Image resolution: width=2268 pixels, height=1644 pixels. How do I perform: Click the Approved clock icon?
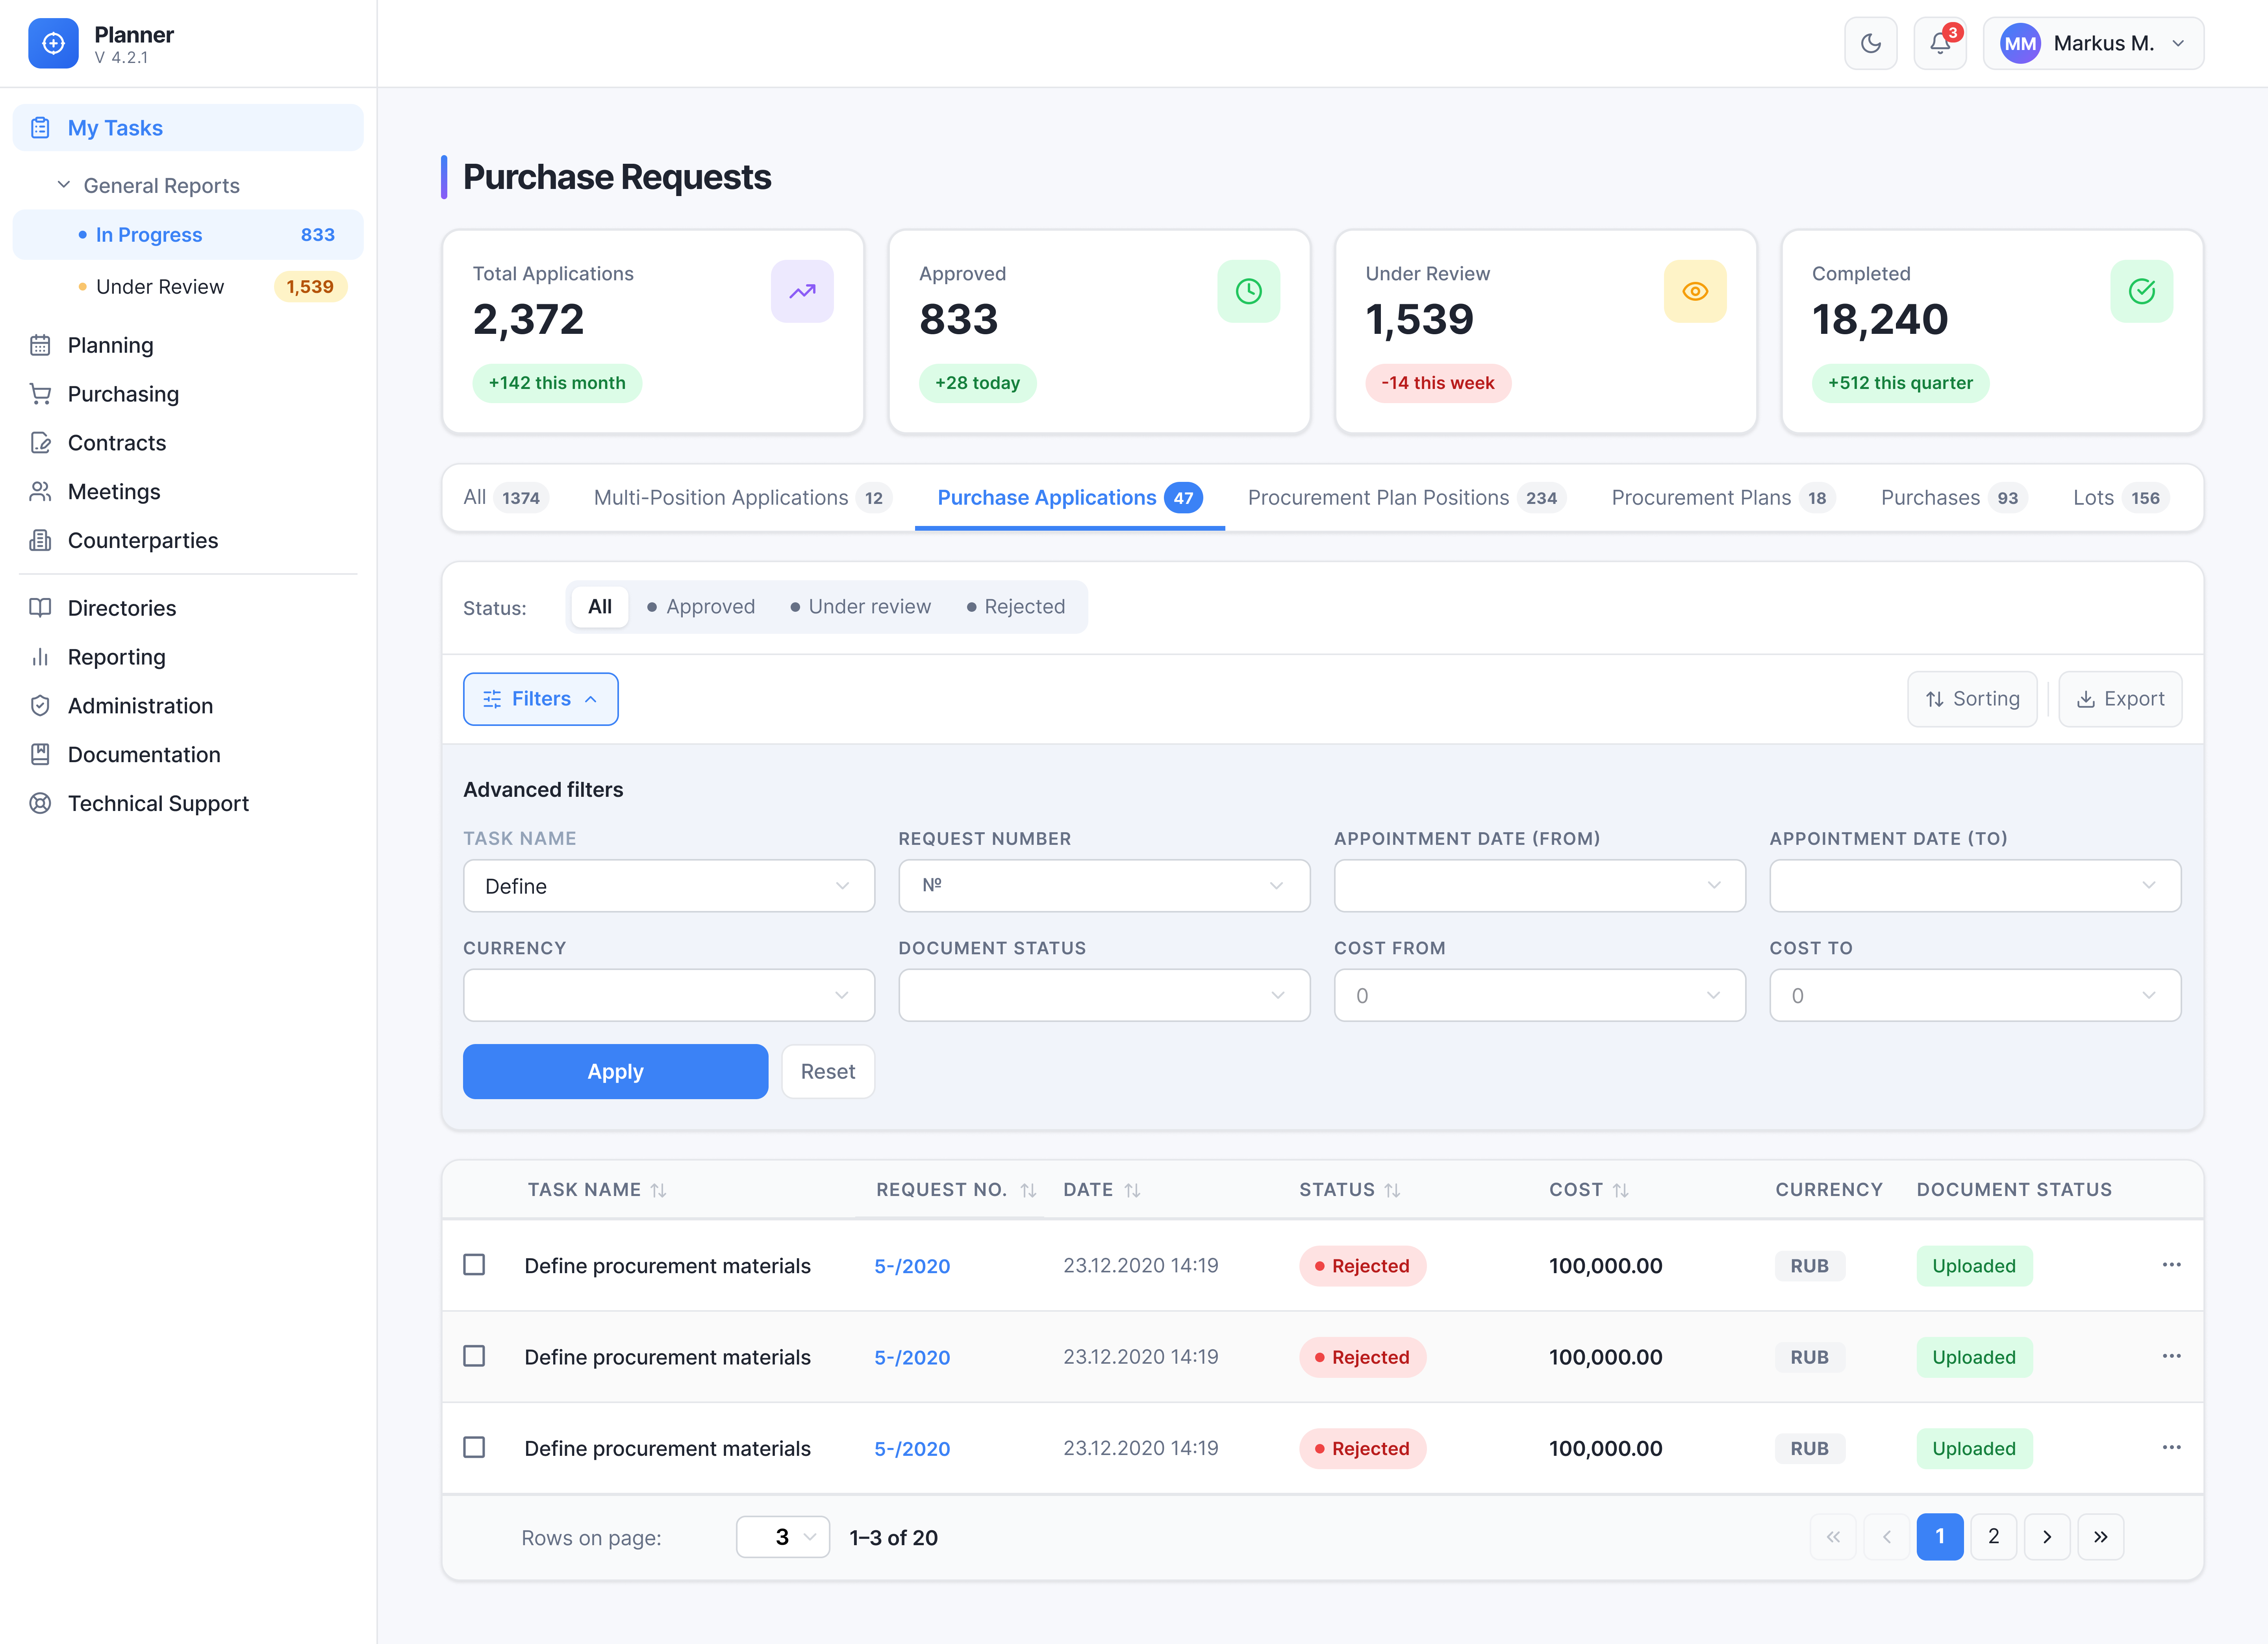(x=1248, y=291)
